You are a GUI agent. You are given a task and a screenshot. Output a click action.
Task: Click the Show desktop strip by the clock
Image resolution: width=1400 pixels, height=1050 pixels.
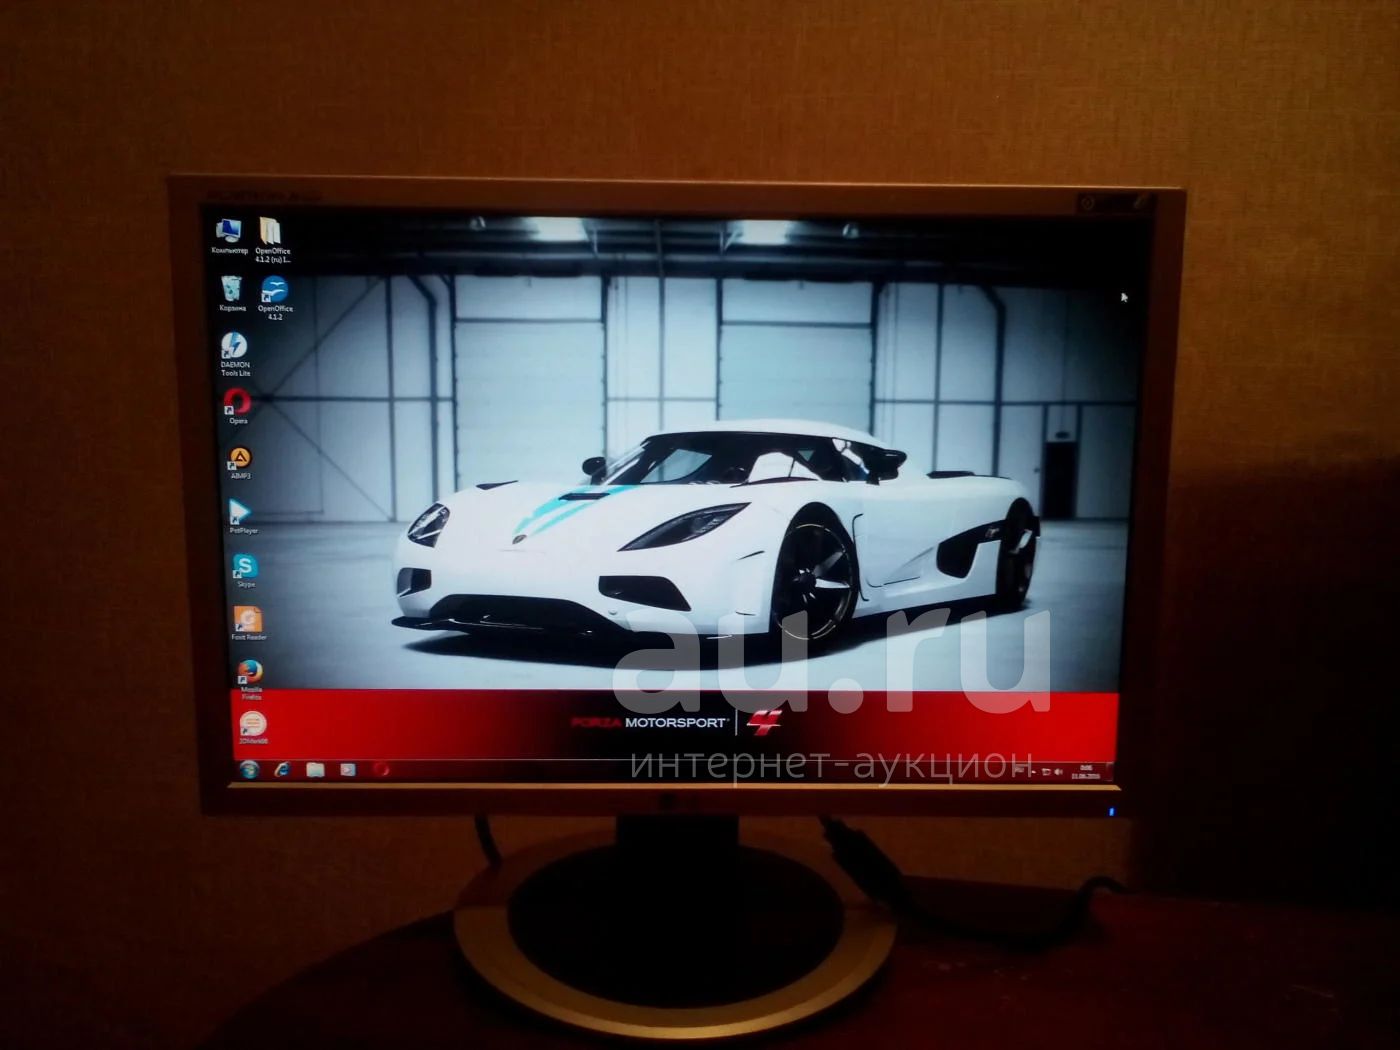[x=1109, y=772]
